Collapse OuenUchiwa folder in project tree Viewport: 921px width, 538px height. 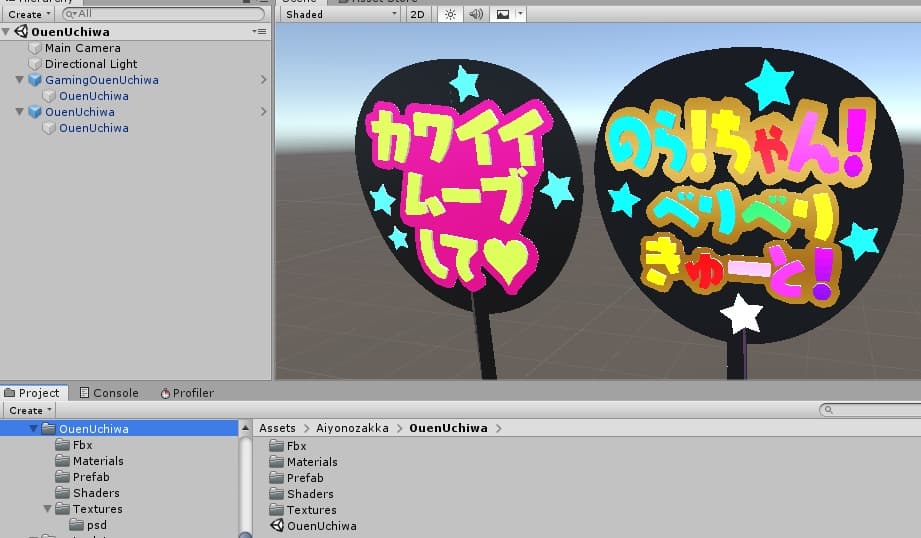click(x=33, y=429)
